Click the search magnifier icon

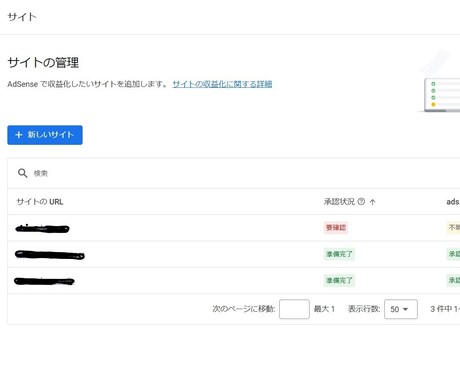(23, 173)
